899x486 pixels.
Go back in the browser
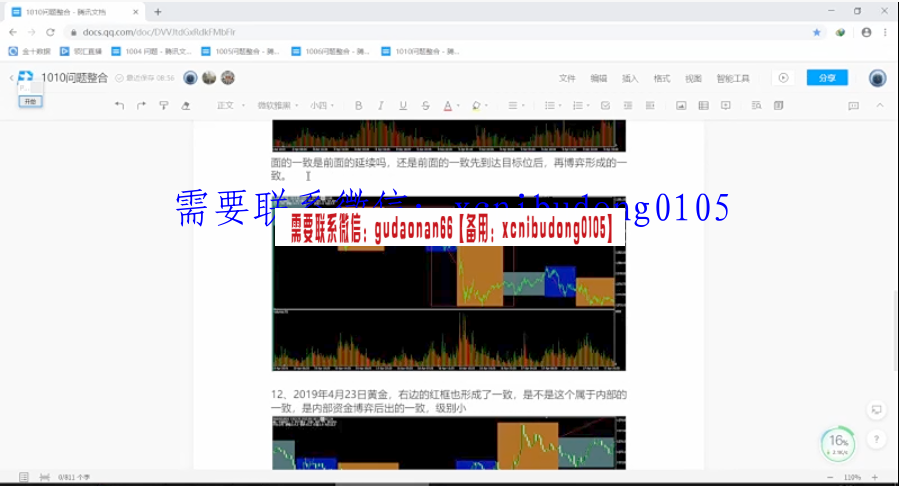click(13, 32)
